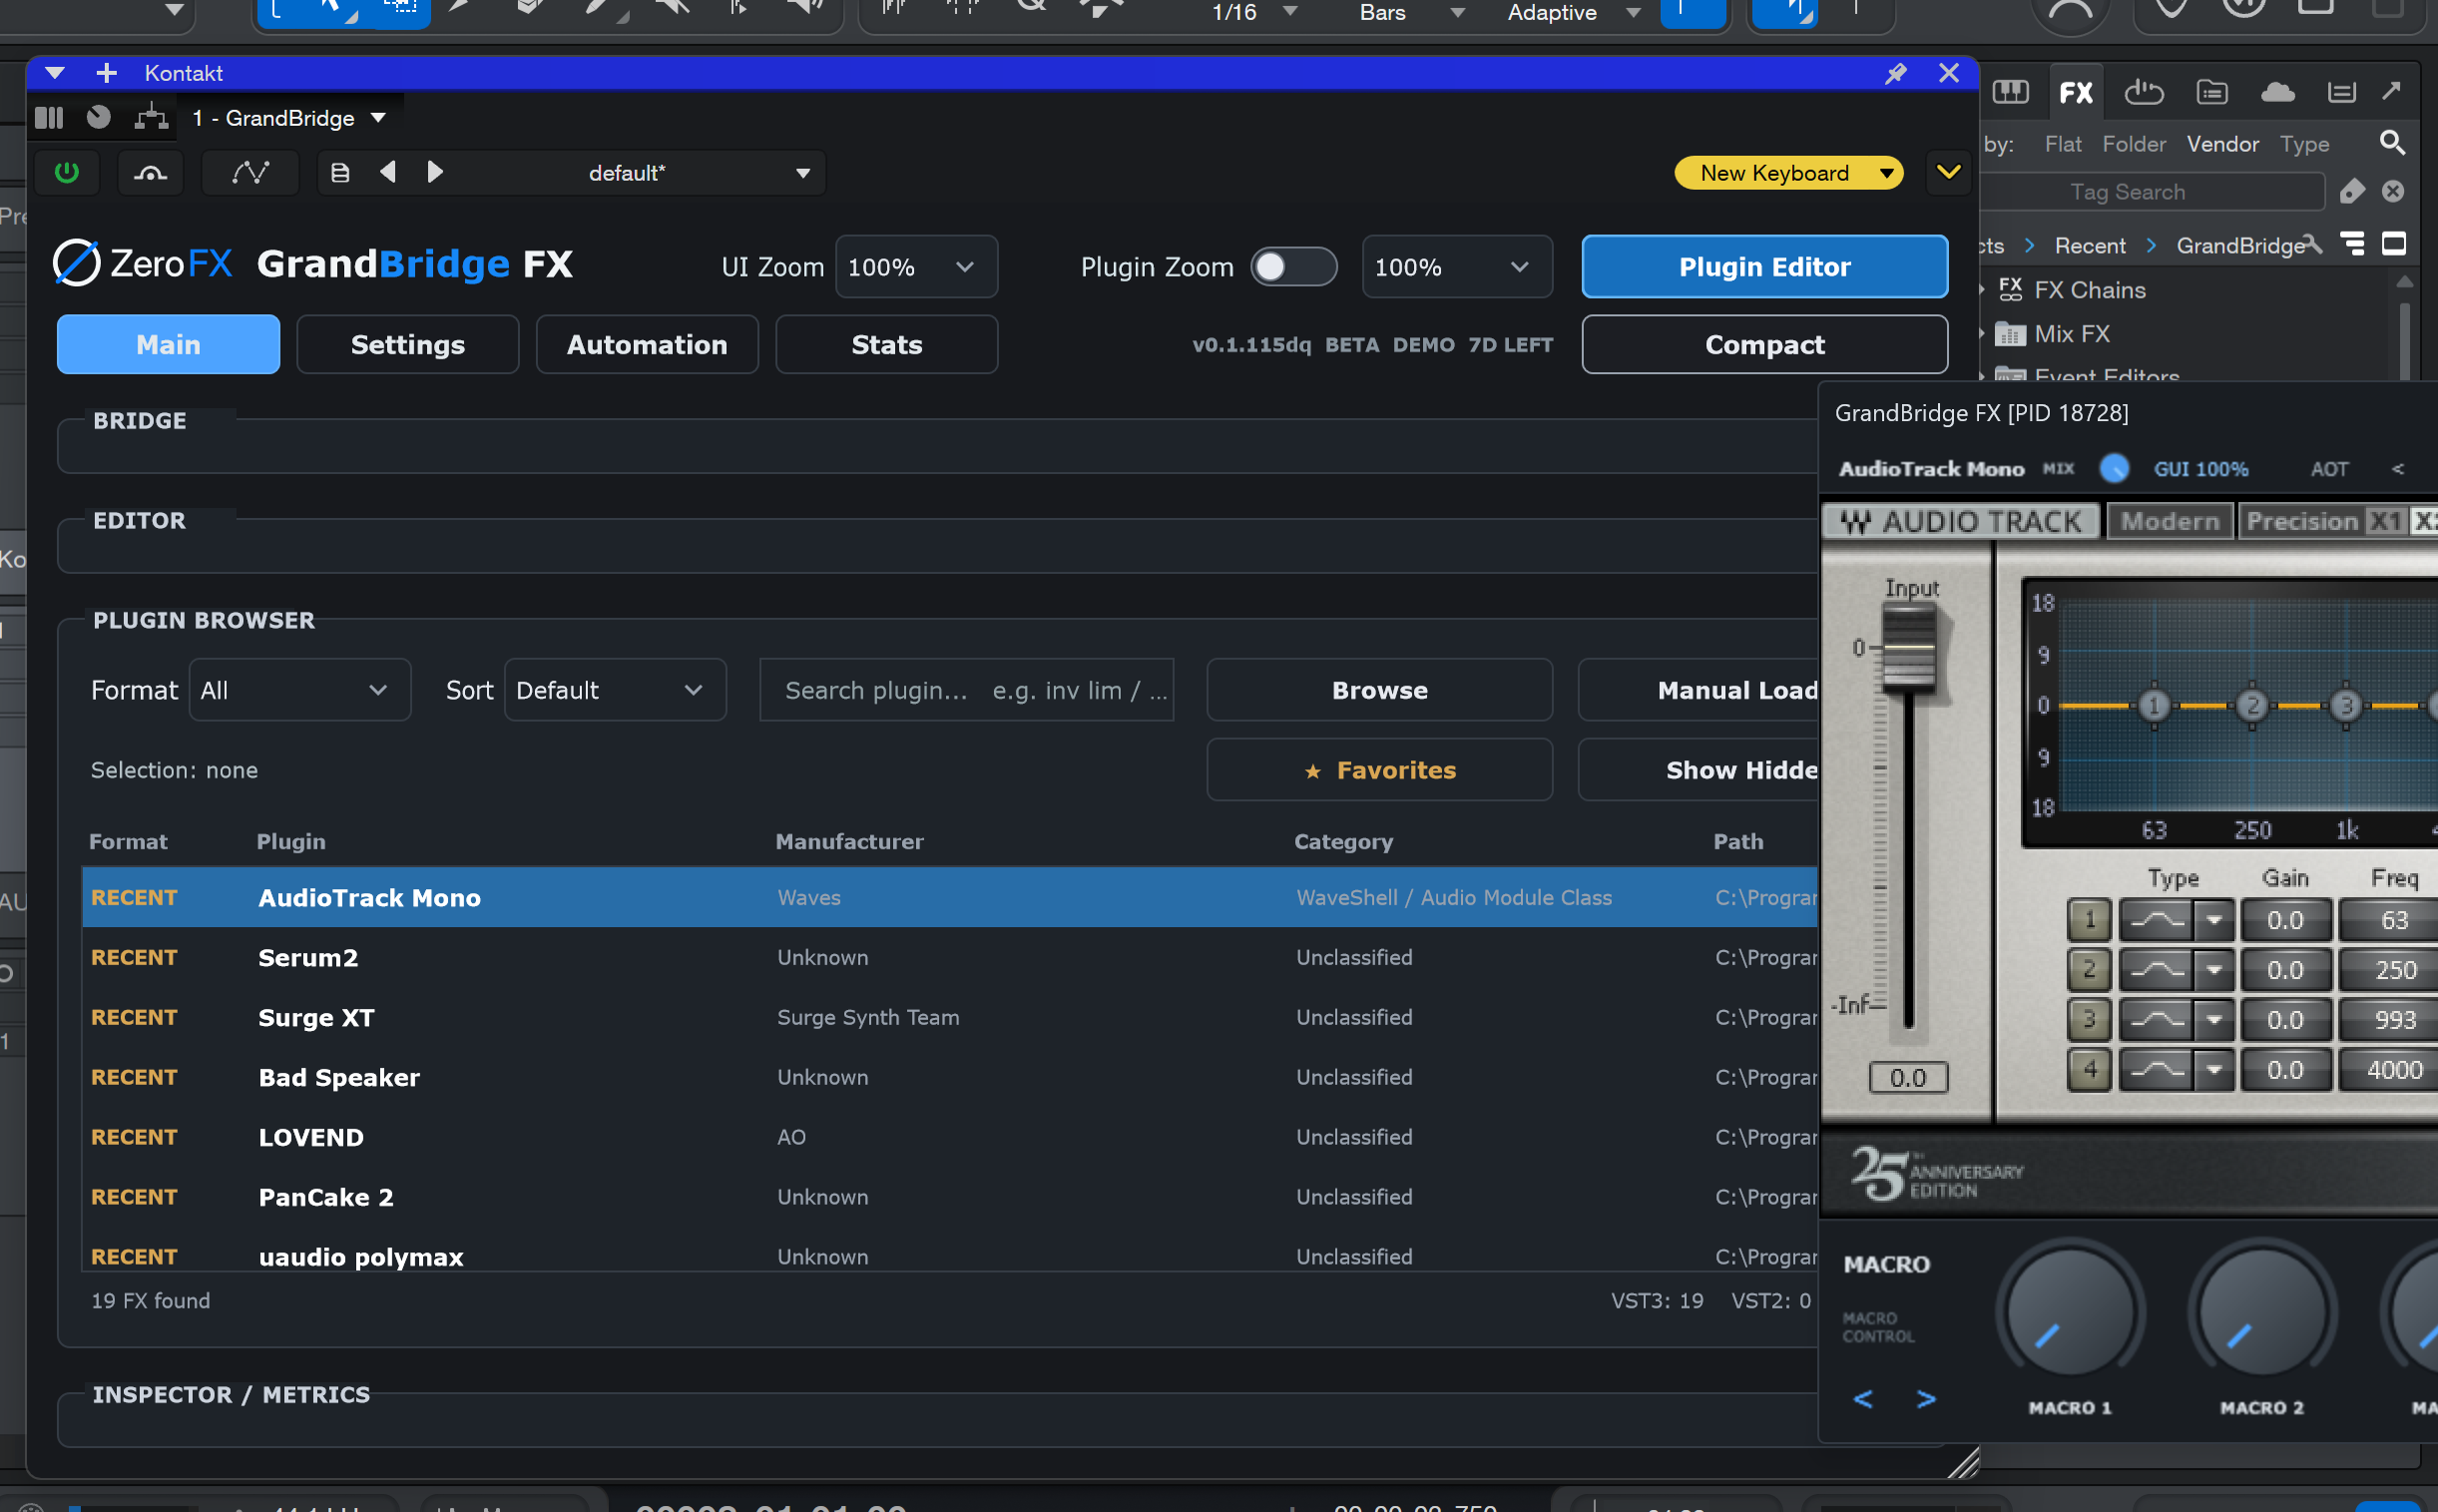
Task: Select the AudioTrack Mono plugin row
Action: tap(949, 897)
